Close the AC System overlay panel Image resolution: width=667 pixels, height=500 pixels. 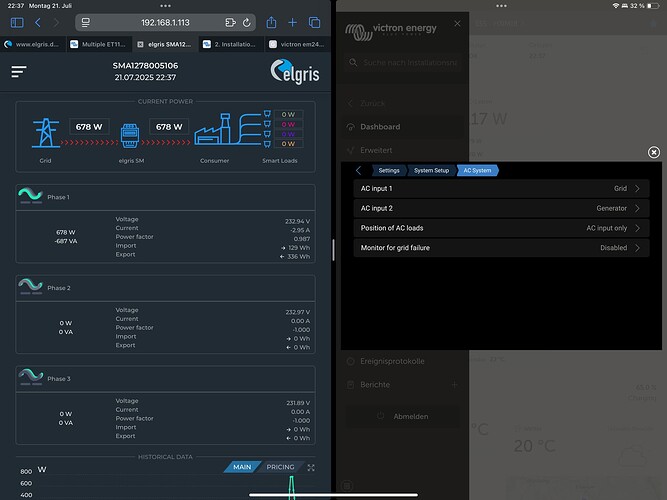coord(654,152)
